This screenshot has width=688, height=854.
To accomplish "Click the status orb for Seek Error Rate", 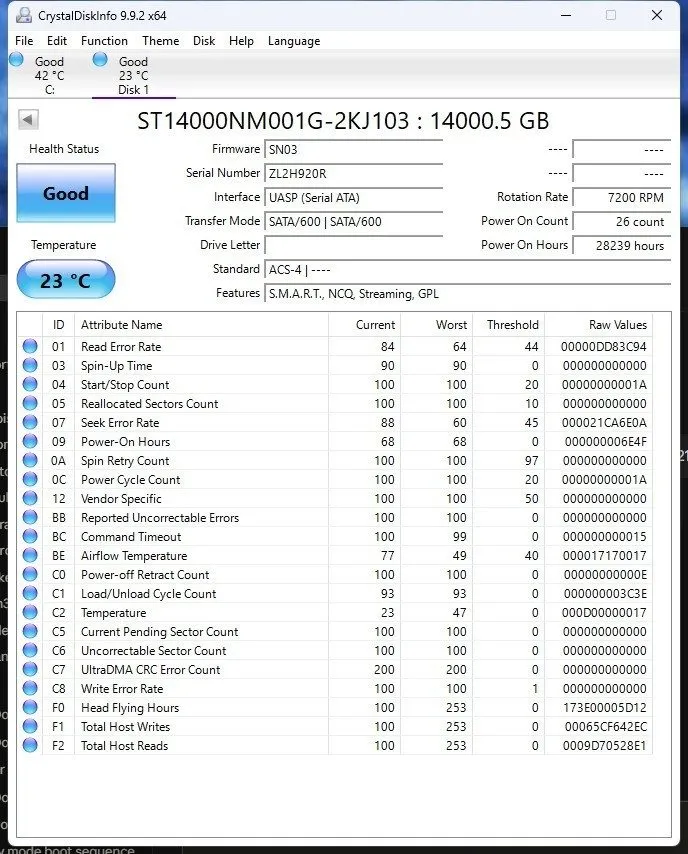I will click(x=30, y=422).
